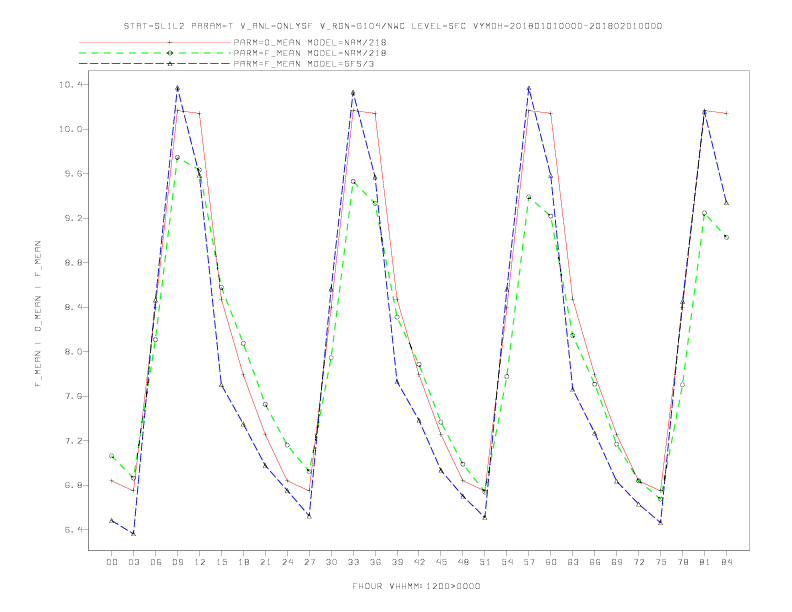Click x-axis tick label 30
The height and width of the screenshot is (612, 792).
click(x=331, y=562)
